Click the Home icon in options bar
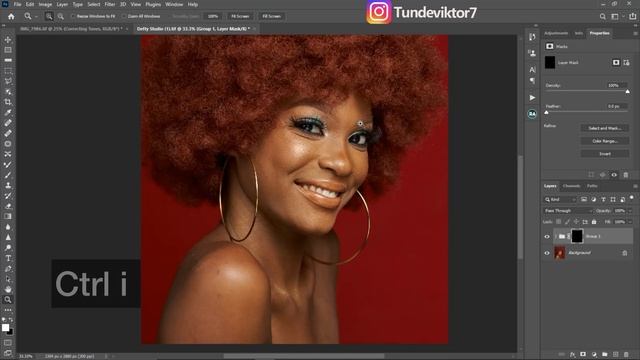640x360 pixels. pos(11,16)
